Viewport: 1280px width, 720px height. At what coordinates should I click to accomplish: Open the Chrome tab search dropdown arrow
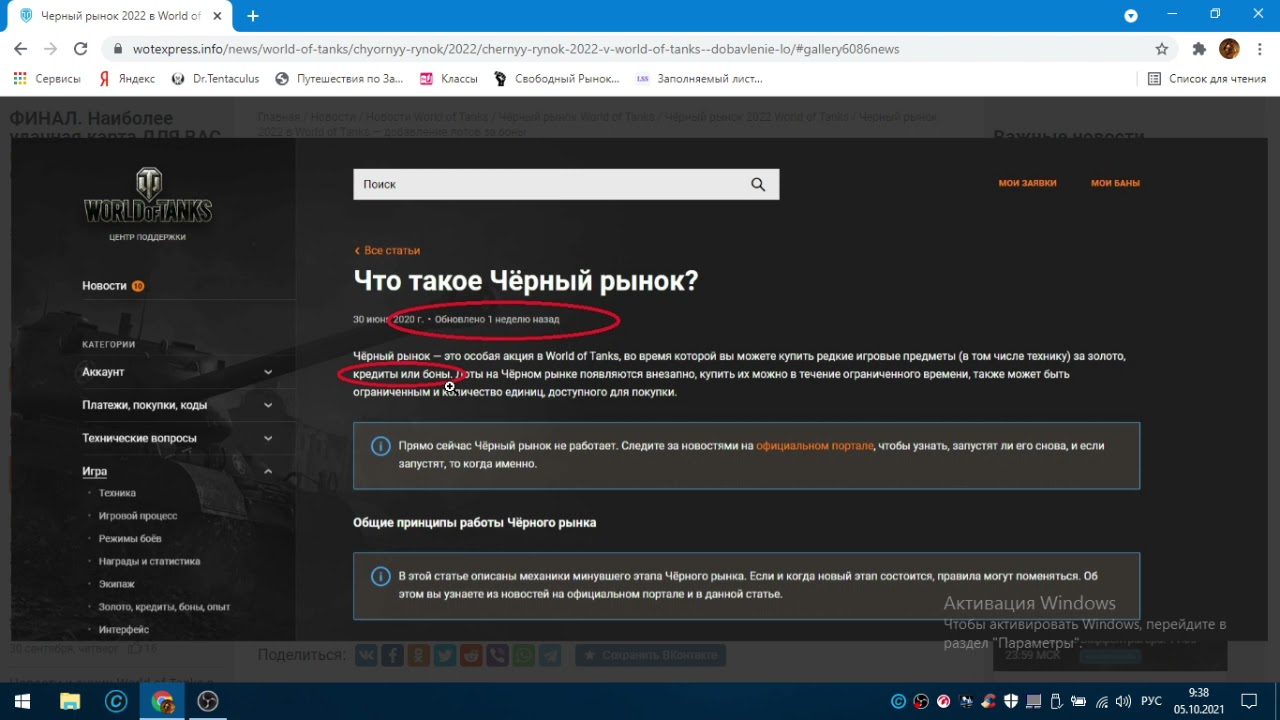[1131, 16]
